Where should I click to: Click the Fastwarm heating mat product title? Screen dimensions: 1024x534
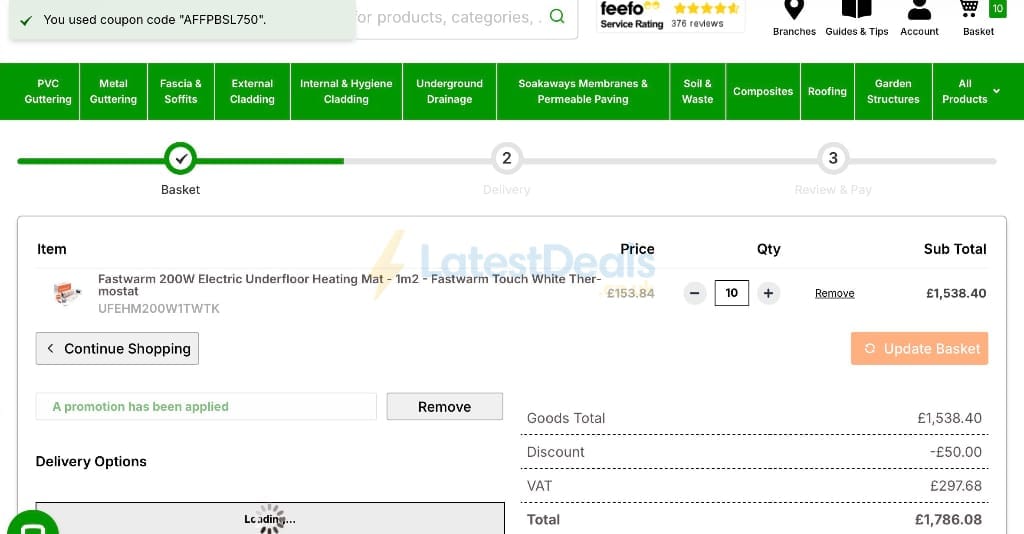(x=349, y=285)
